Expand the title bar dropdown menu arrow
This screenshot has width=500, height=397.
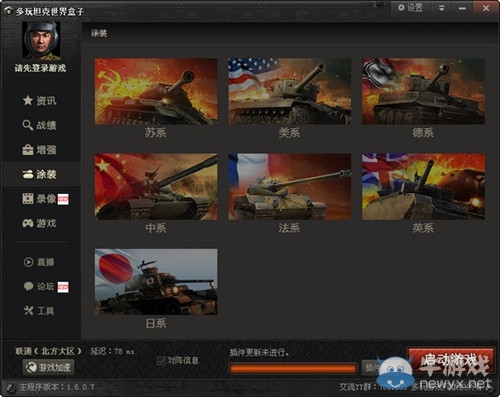[442, 8]
